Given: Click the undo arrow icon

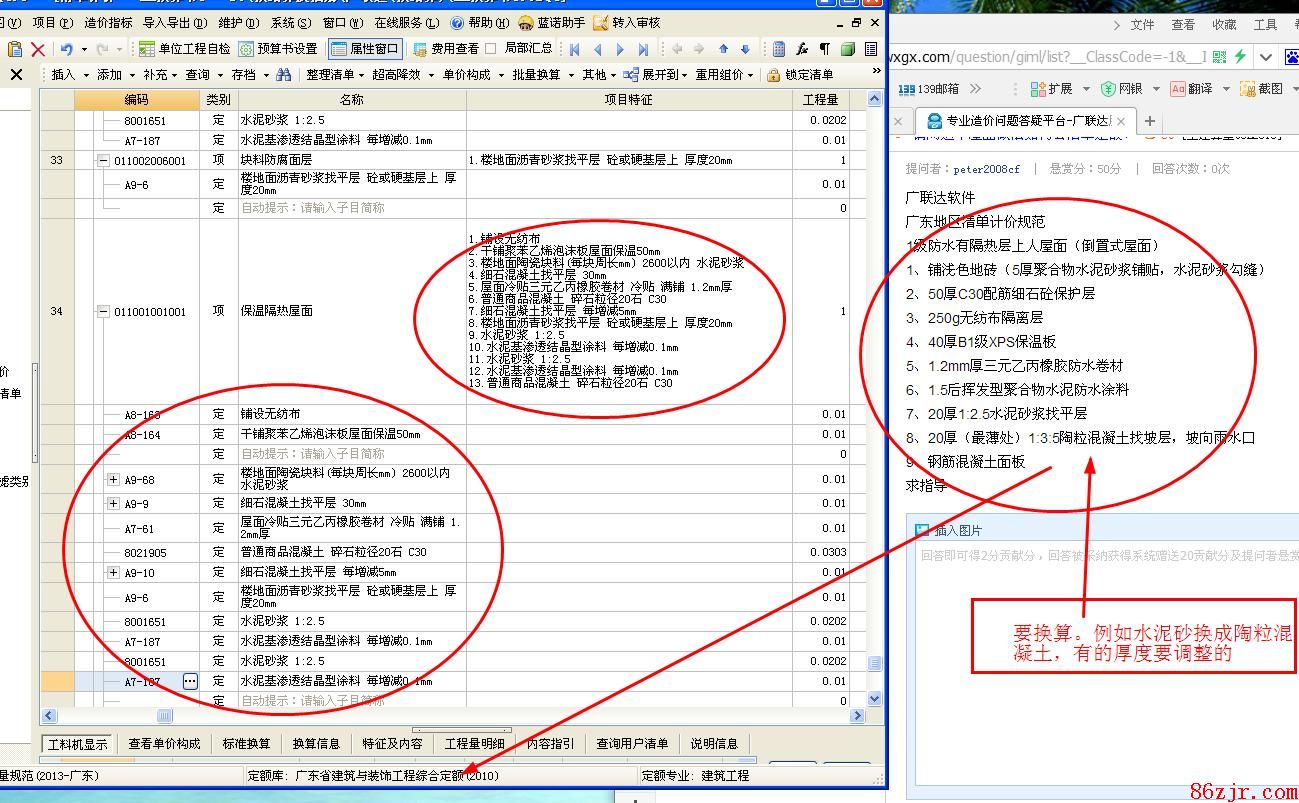Looking at the screenshot, I should click(66, 49).
